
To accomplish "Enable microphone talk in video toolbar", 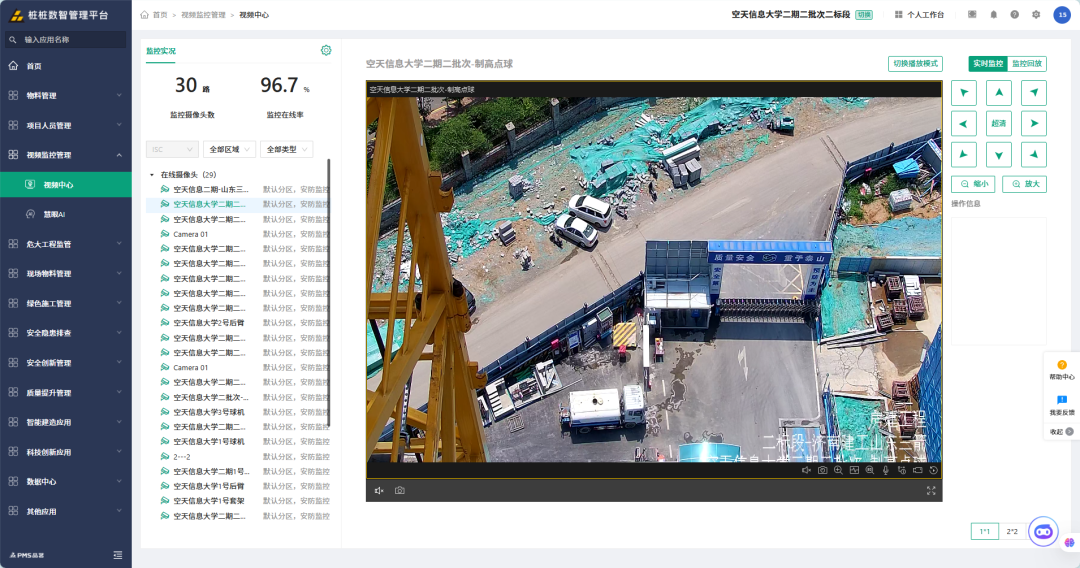I will tap(886, 470).
